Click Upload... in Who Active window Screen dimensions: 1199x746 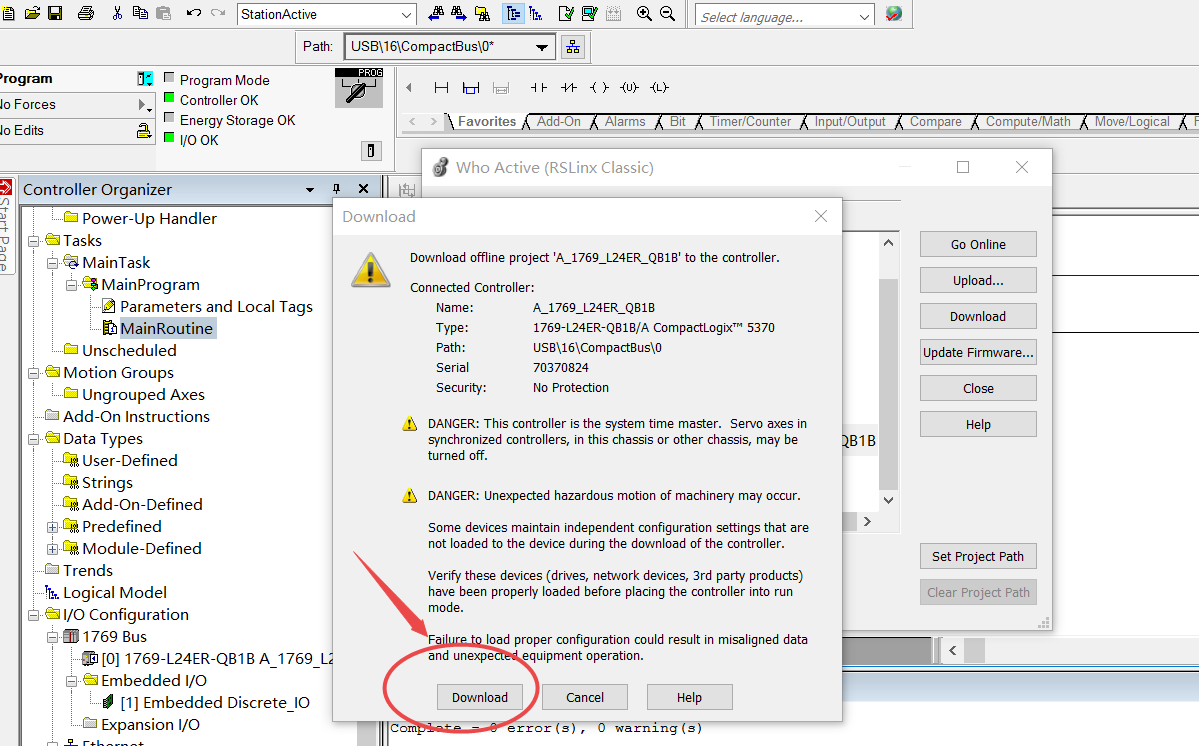click(x=978, y=281)
